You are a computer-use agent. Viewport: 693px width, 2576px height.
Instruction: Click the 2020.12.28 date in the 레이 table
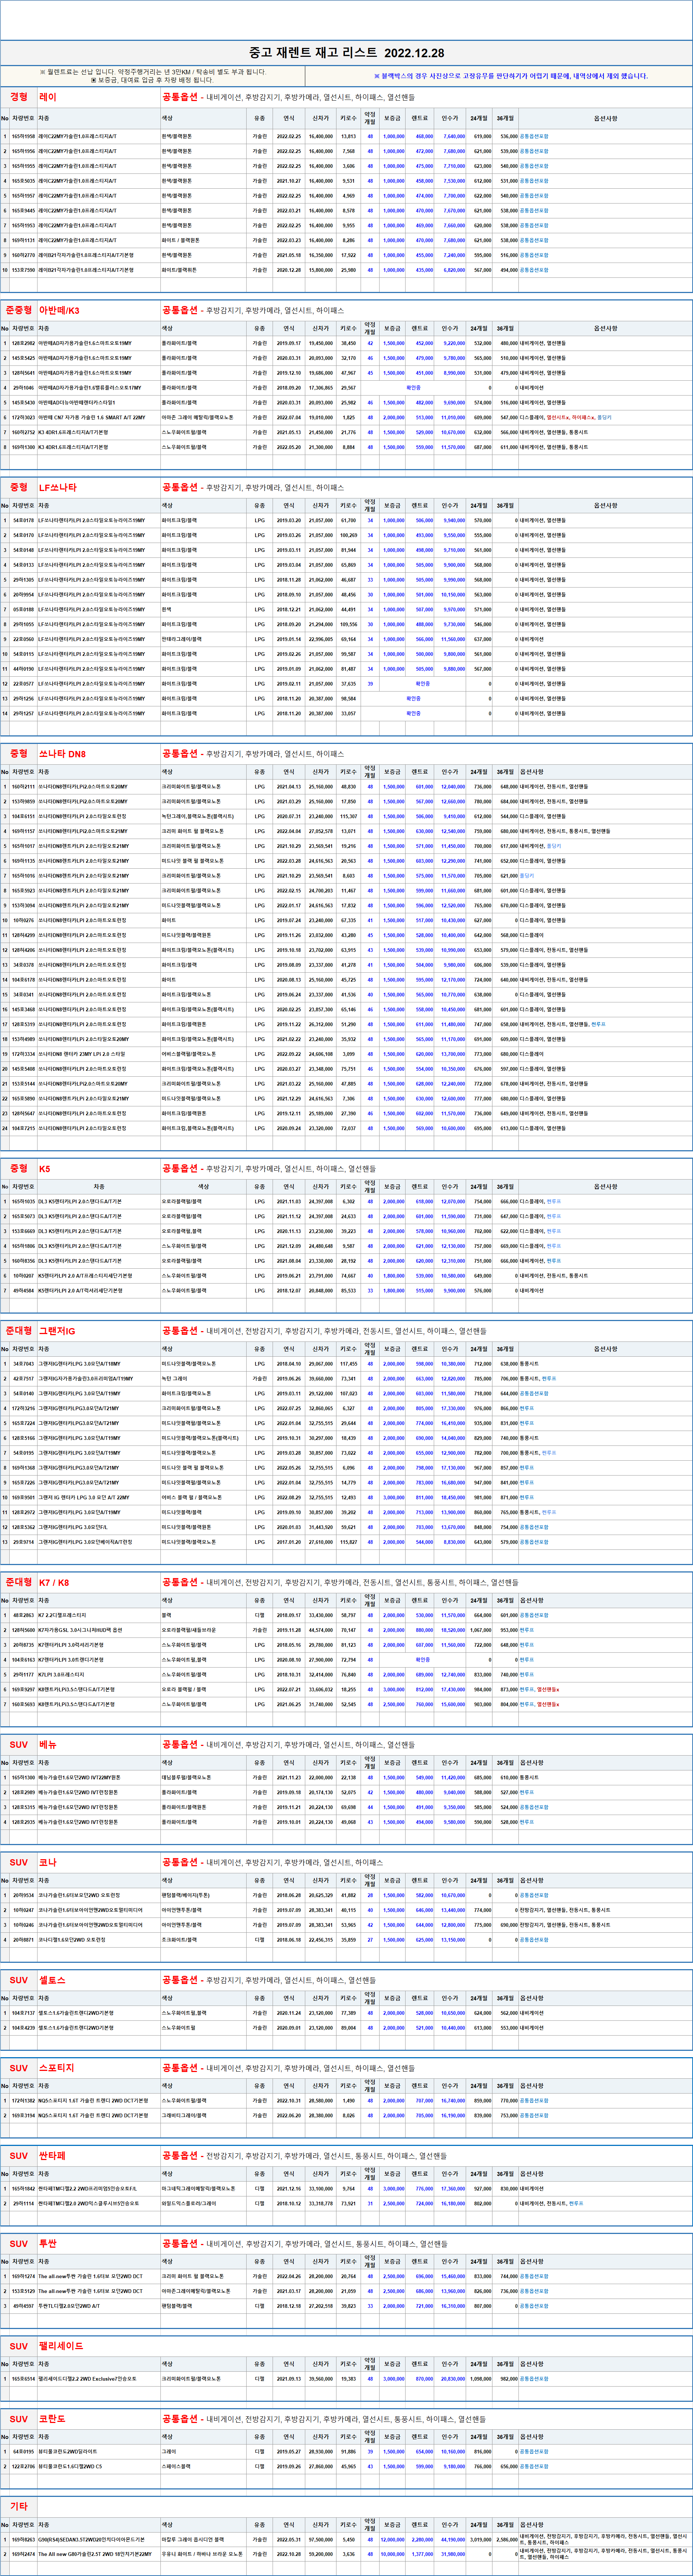pos(289,270)
